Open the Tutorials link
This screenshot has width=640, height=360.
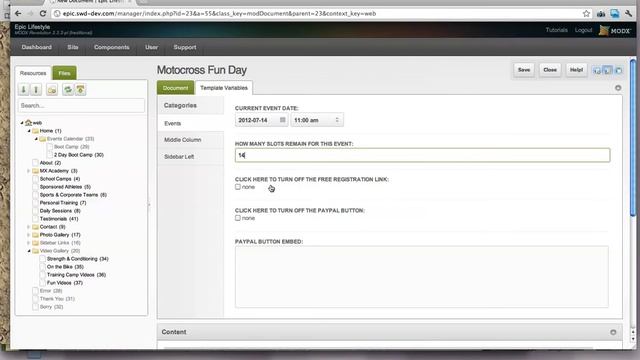556,30
